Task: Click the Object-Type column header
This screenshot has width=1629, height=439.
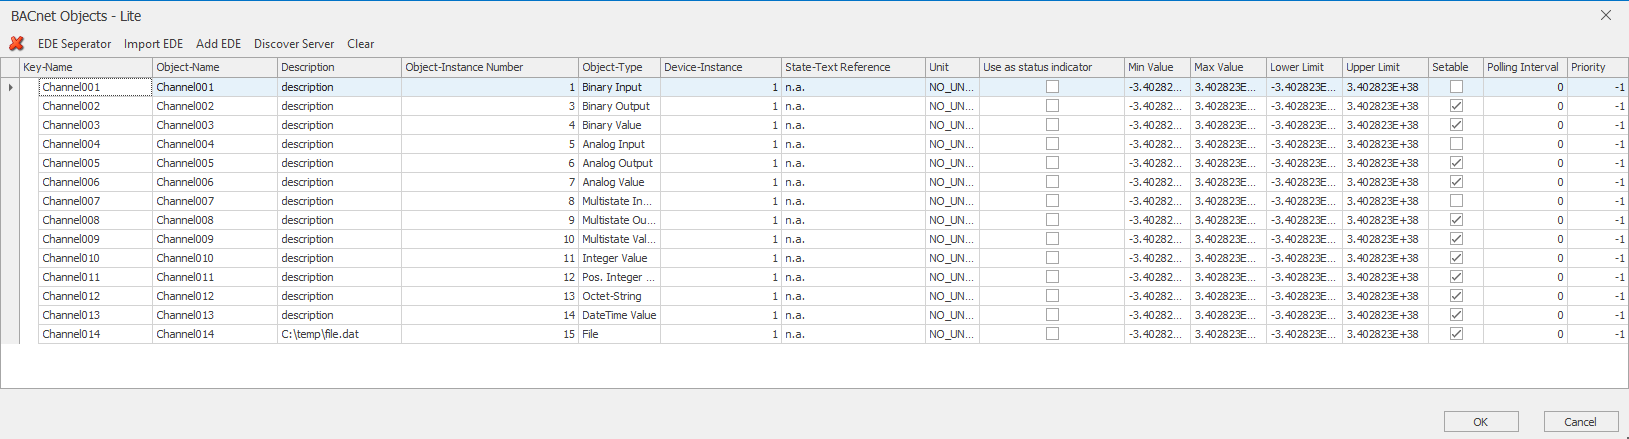Action: (619, 67)
